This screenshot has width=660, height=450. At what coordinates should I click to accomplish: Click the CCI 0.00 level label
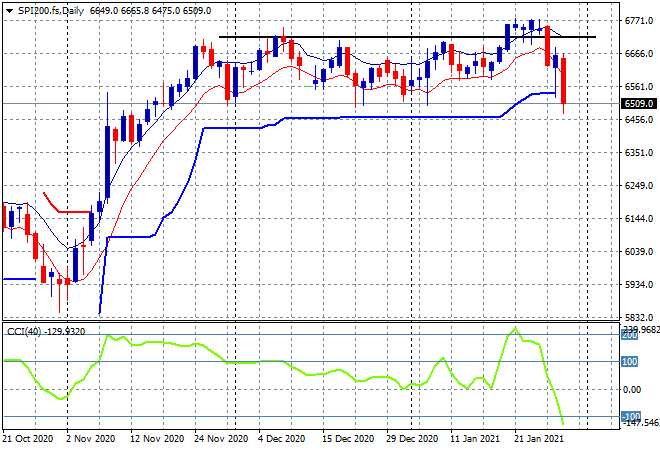(632, 390)
